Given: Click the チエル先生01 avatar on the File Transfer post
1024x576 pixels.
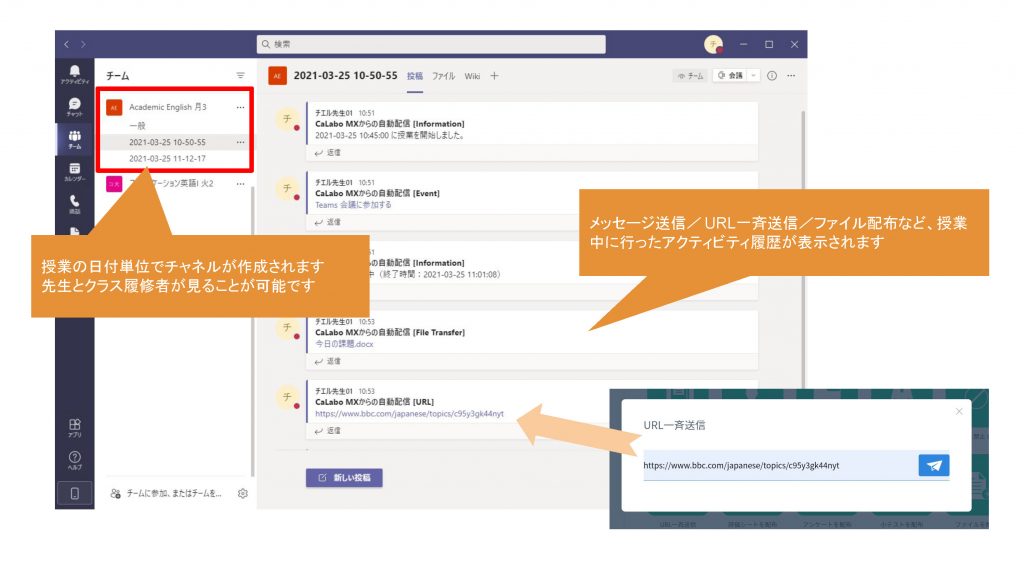Looking at the screenshot, I should coord(287,327).
